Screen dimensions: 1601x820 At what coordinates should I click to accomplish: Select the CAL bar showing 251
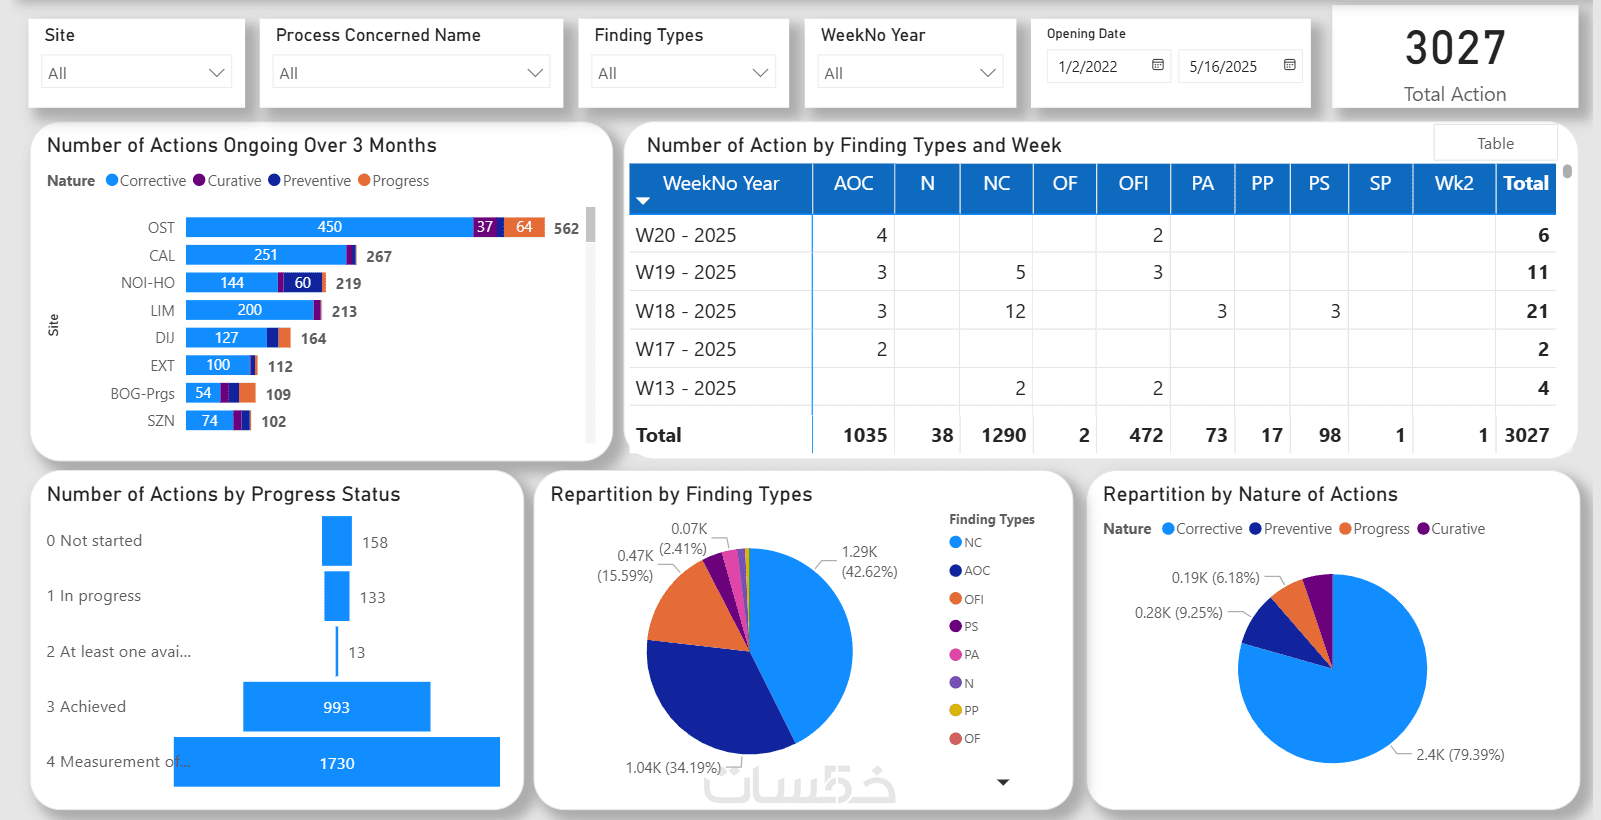click(266, 255)
